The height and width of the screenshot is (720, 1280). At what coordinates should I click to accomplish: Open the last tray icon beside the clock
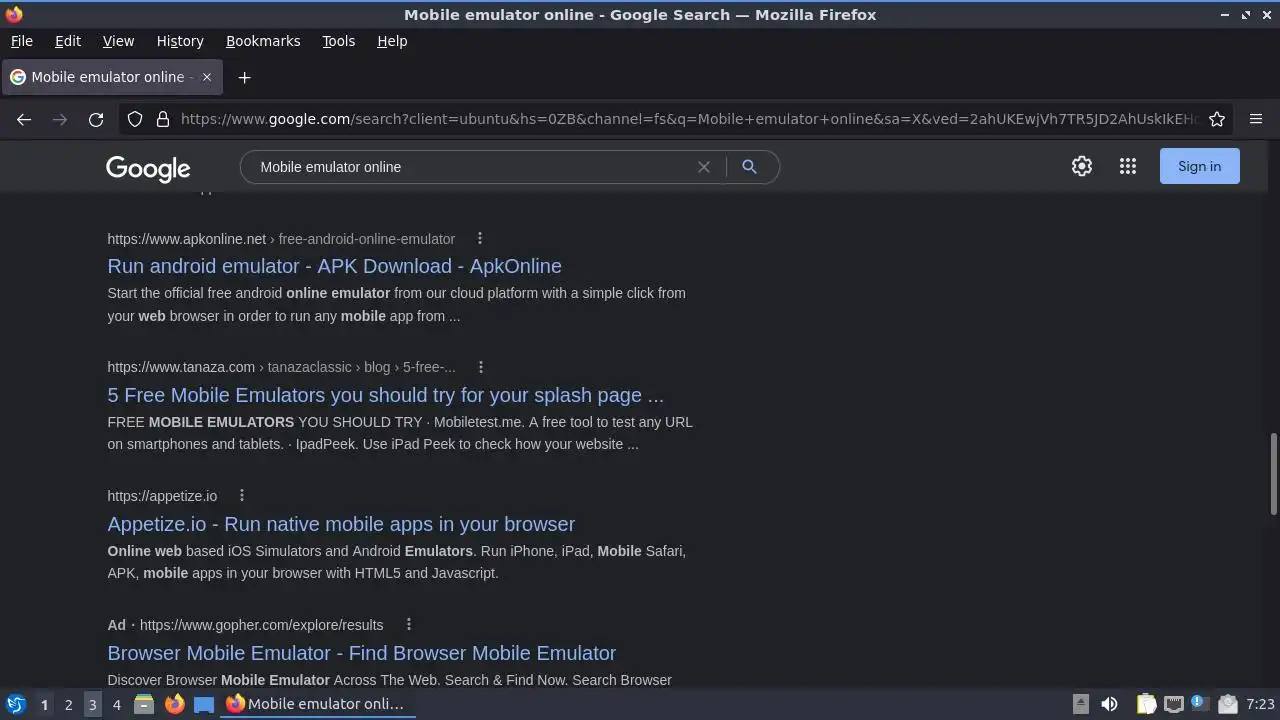pyautogui.click(x=1227, y=704)
